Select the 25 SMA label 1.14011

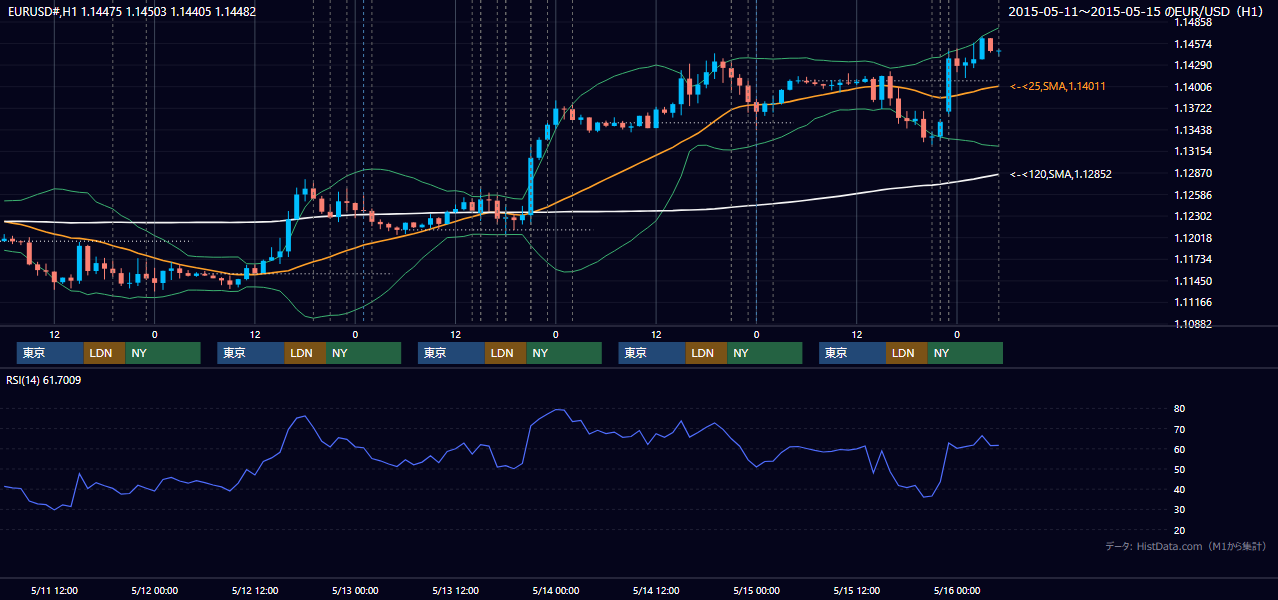click(x=1058, y=87)
